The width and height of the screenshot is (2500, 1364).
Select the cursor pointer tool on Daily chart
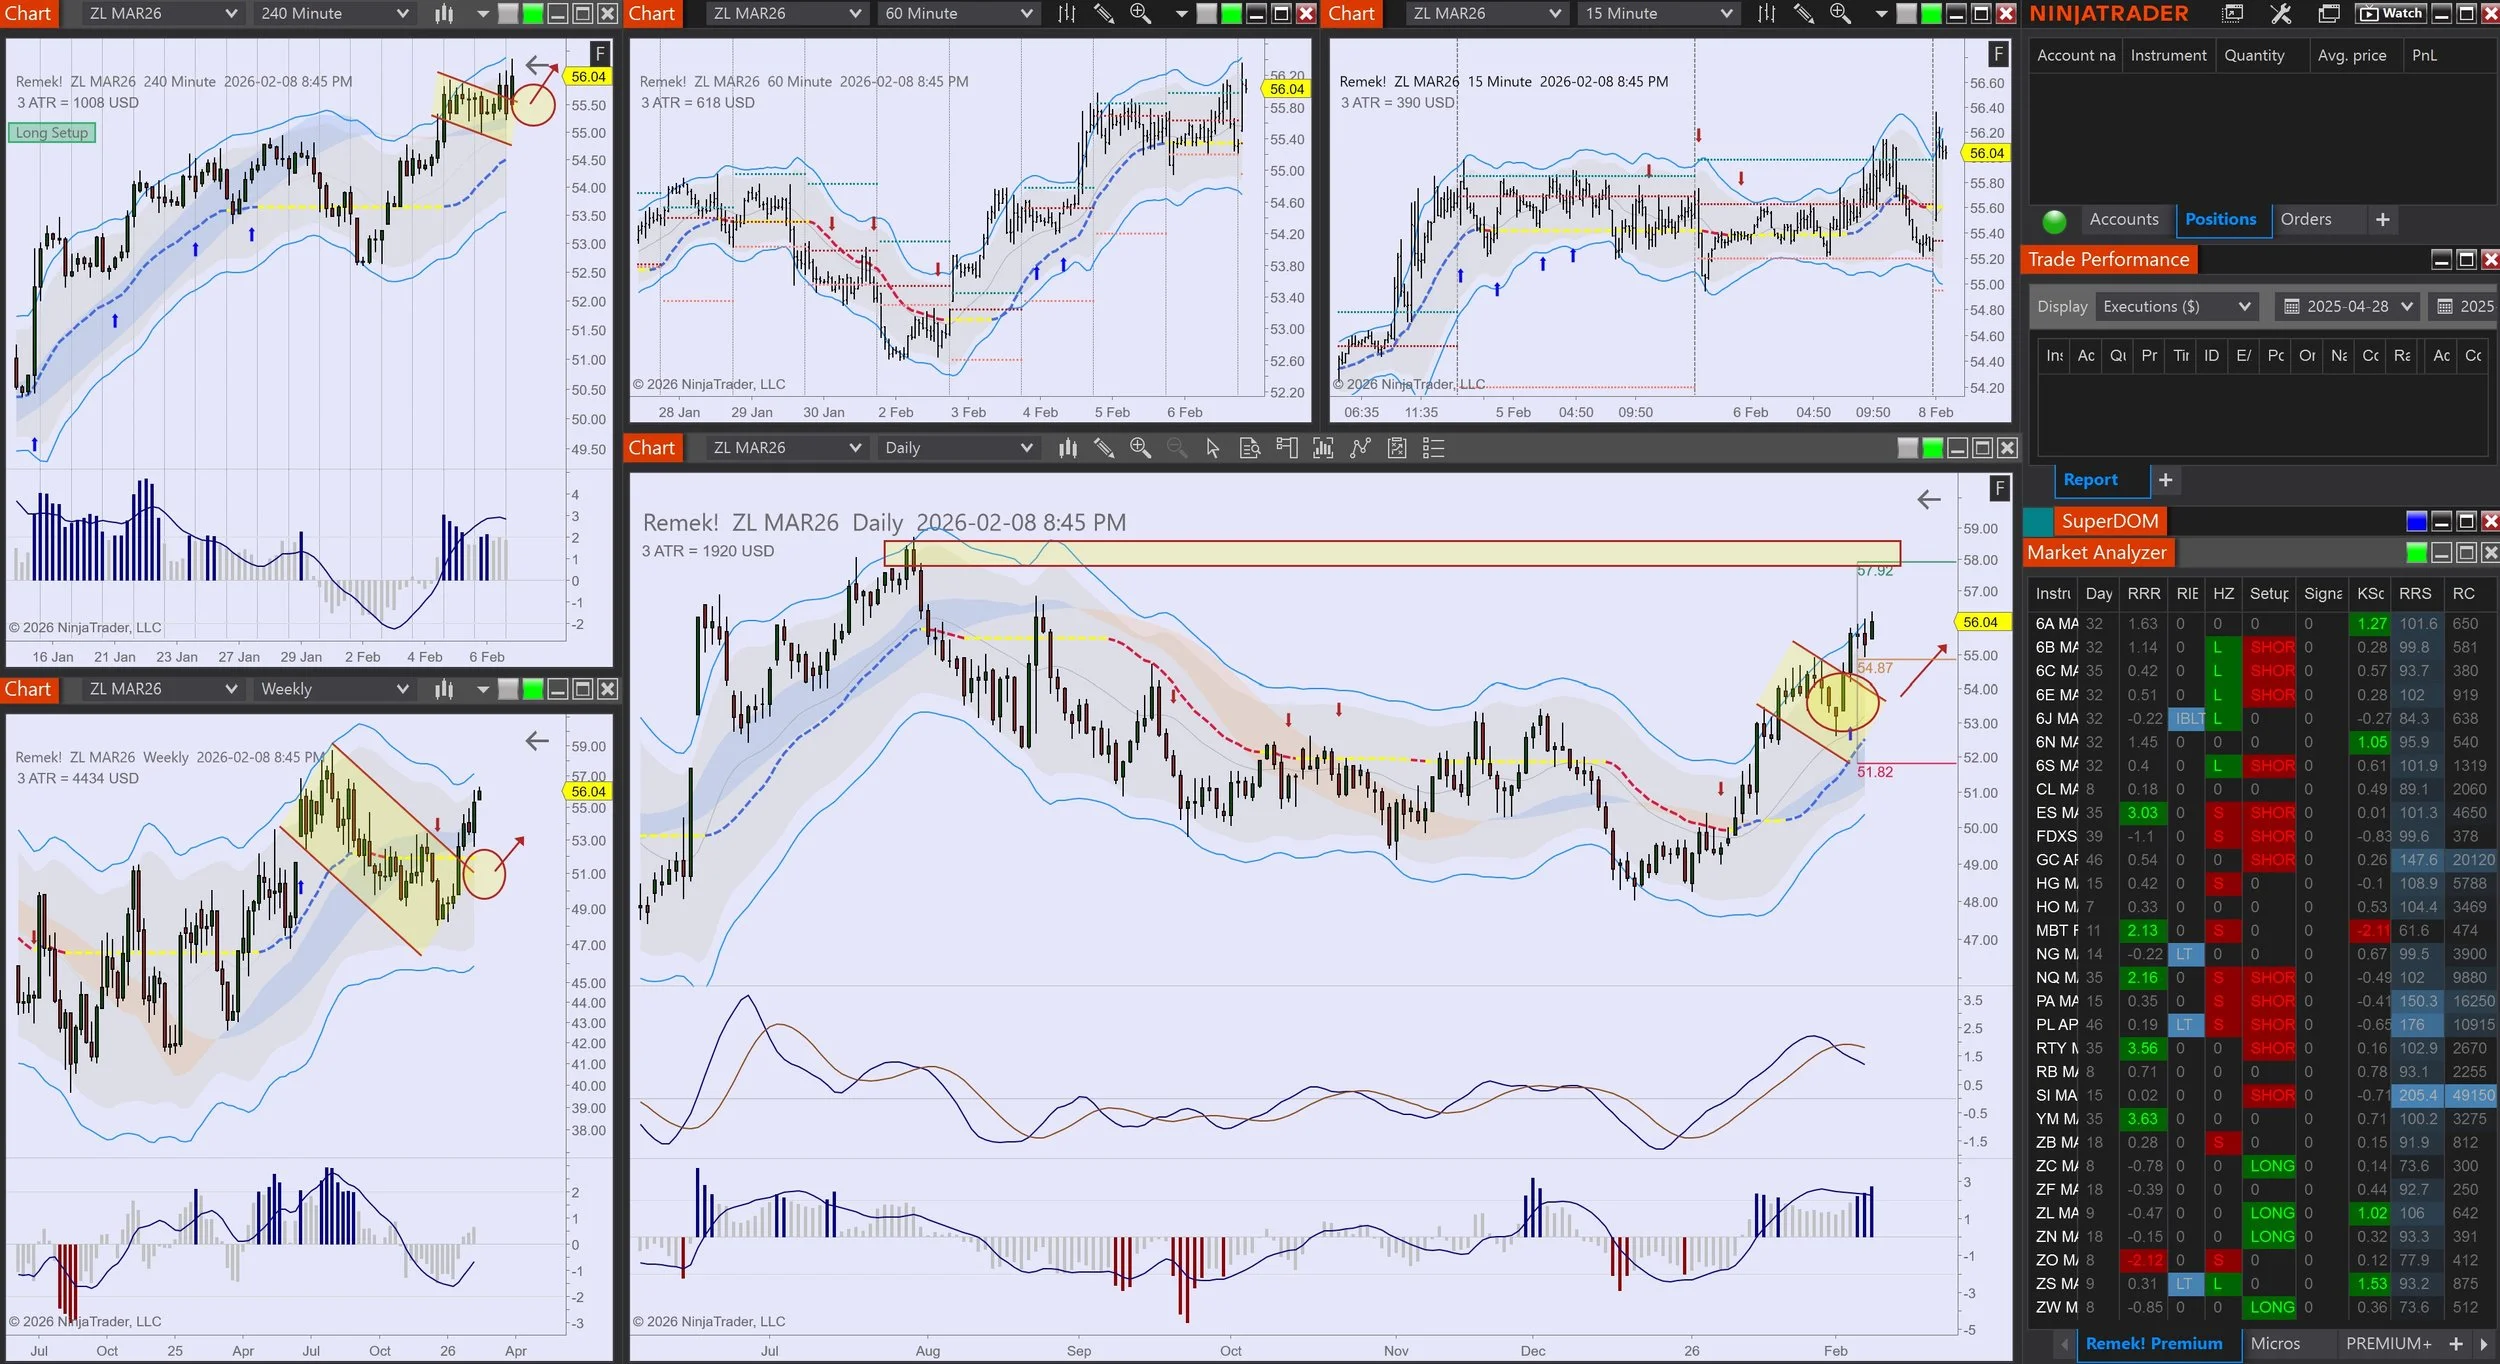[x=1212, y=448]
